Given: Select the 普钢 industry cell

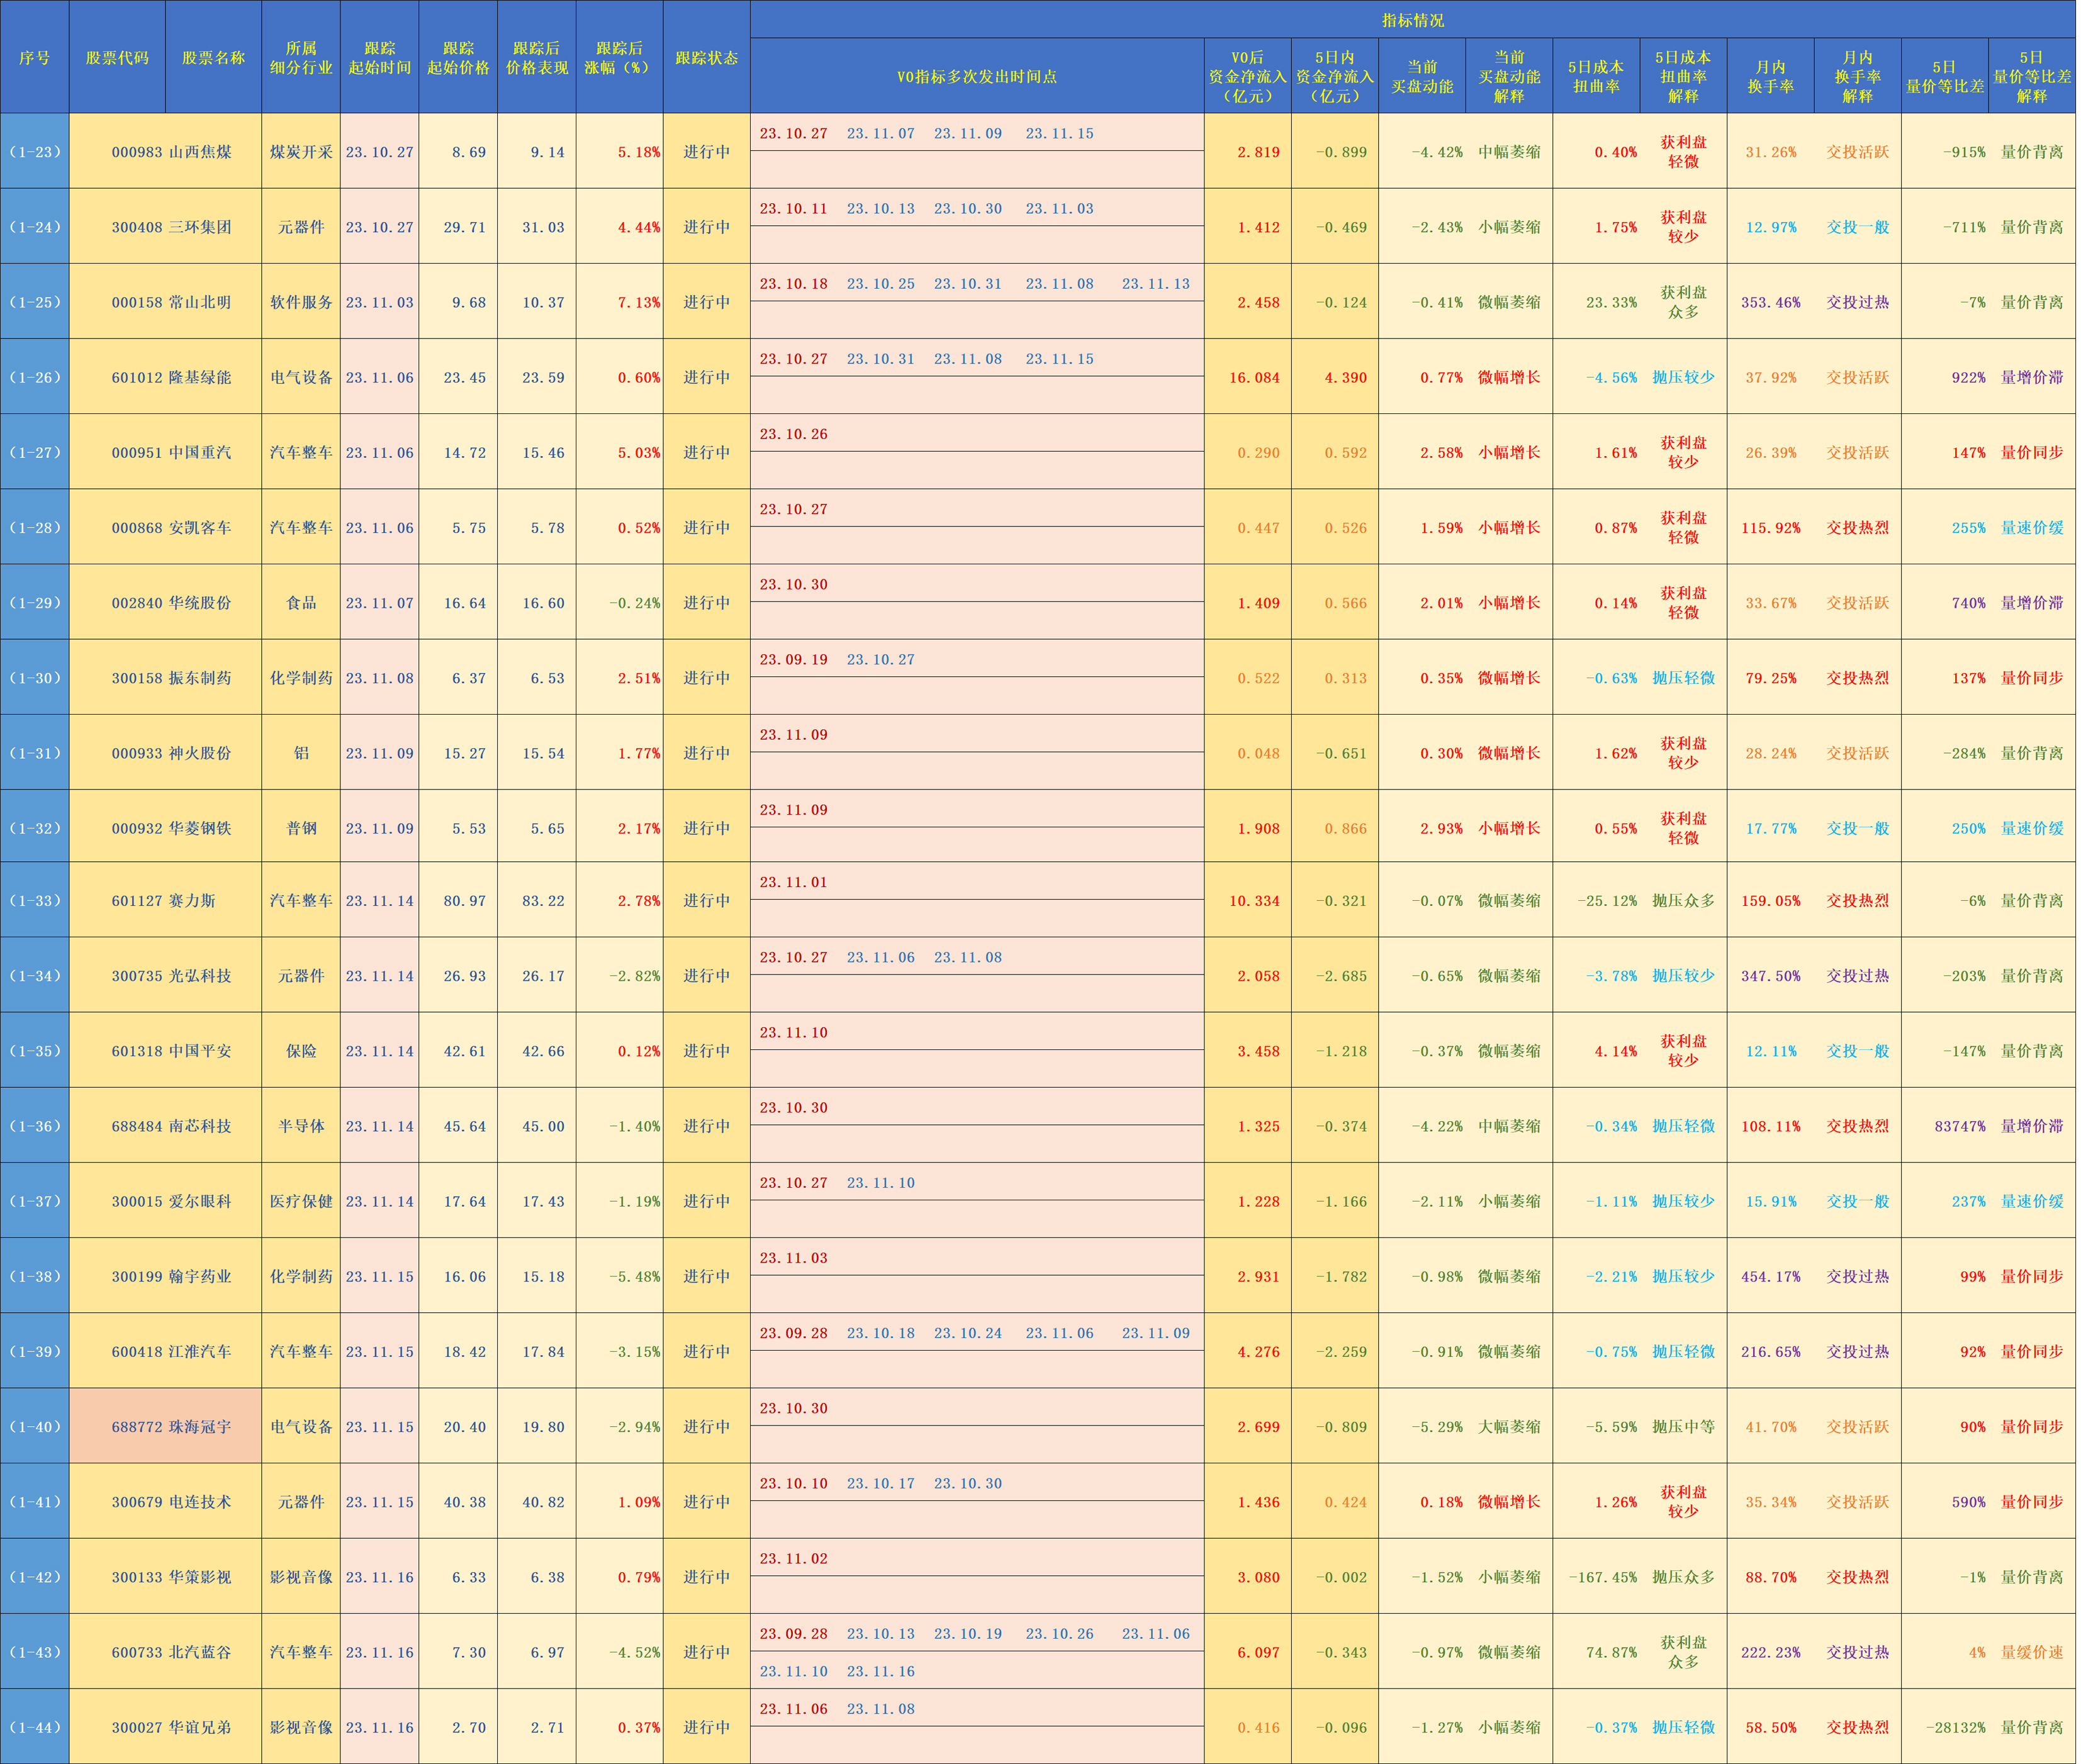Looking at the screenshot, I should (x=301, y=827).
